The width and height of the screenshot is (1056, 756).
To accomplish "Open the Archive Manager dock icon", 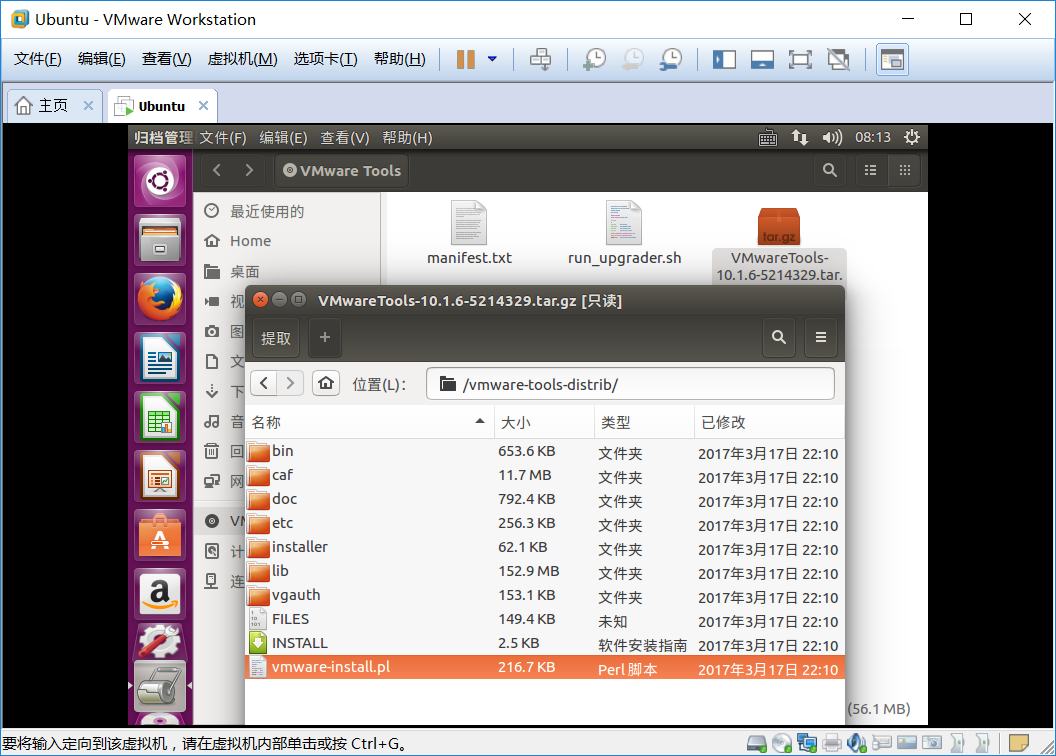I will tap(160, 686).
